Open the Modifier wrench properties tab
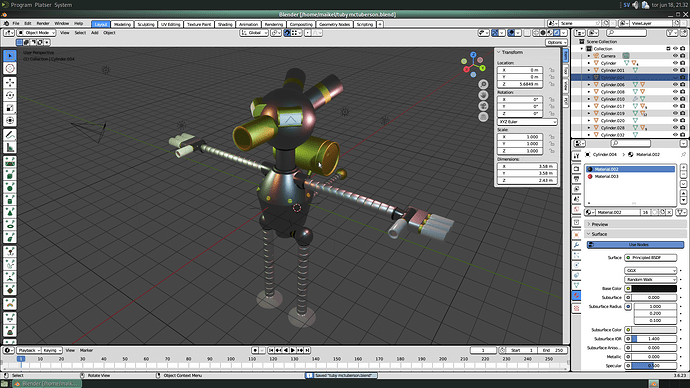Image resolution: width=690 pixels, height=388 pixels. (x=576, y=245)
